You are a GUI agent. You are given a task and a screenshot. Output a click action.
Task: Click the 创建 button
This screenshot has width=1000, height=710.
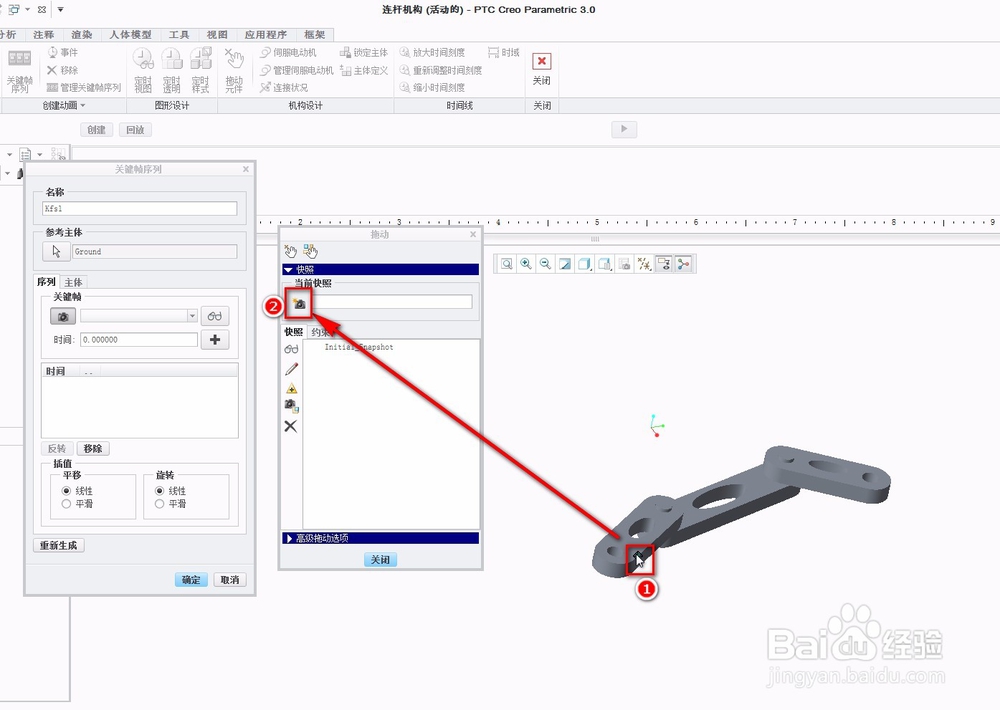click(x=96, y=129)
